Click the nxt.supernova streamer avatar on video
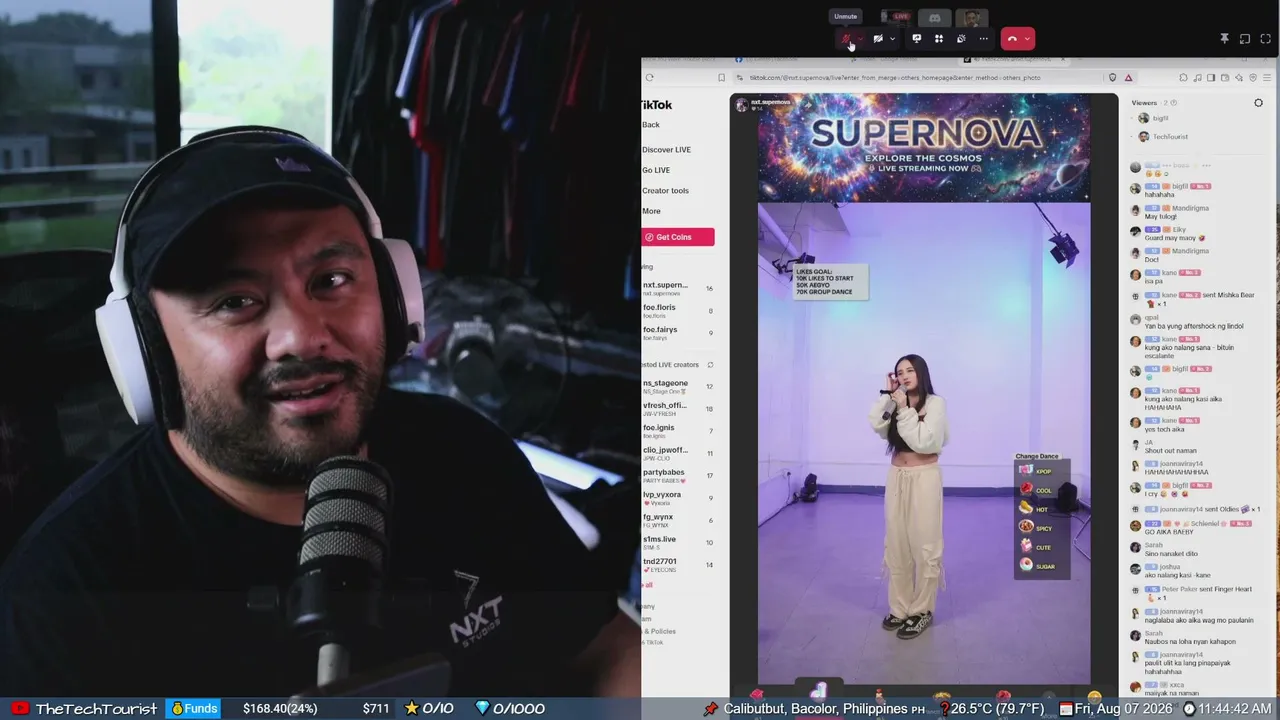1280x720 pixels. (x=741, y=104)
